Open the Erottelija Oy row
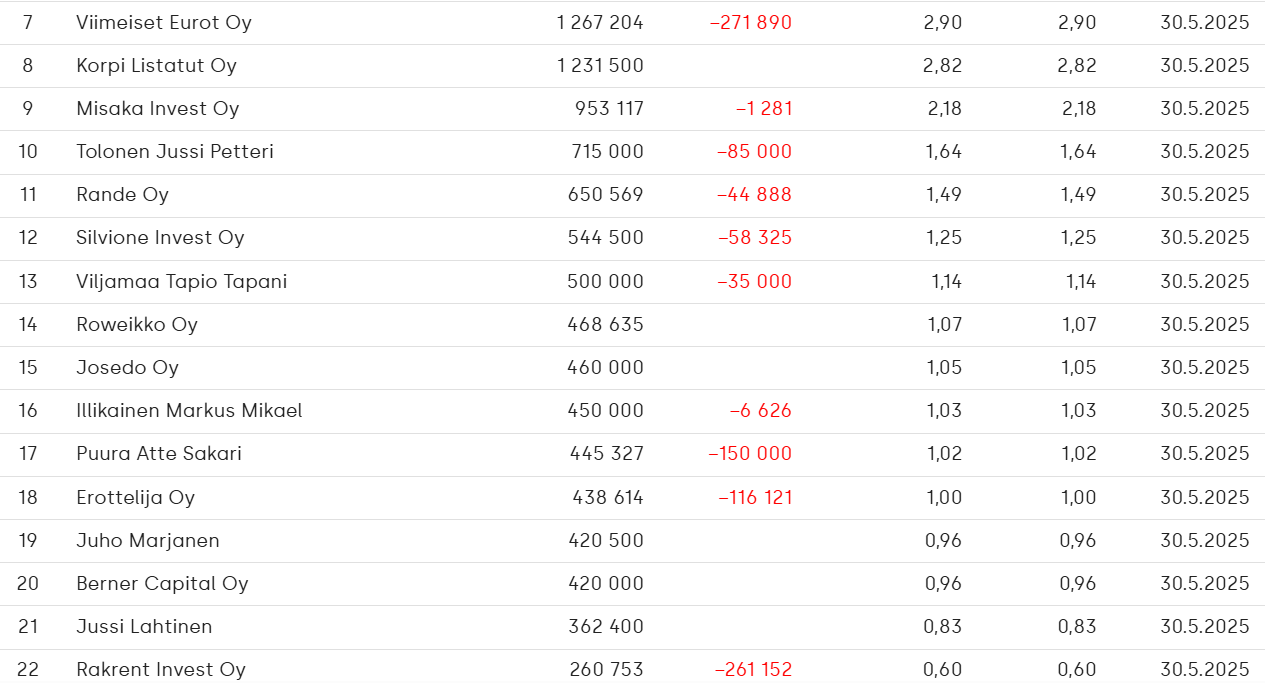Screen dimensions: 1265x683 (632, 497)
